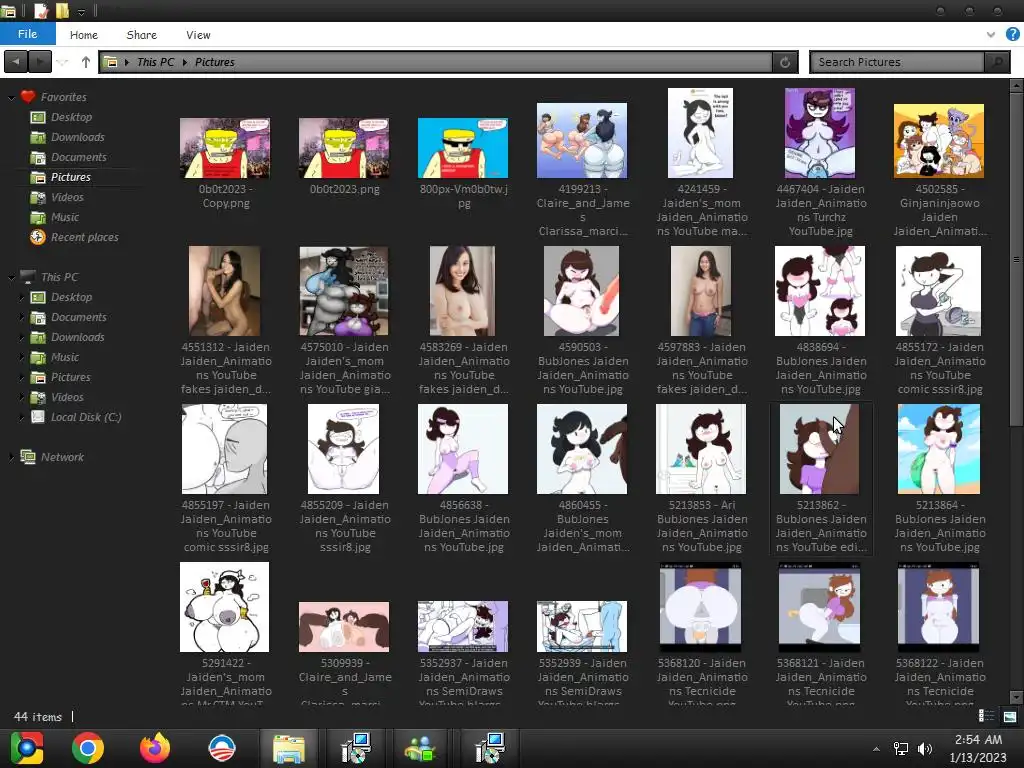Open the File tab
Screen dimensions: 1024x768
click(27, 34)
